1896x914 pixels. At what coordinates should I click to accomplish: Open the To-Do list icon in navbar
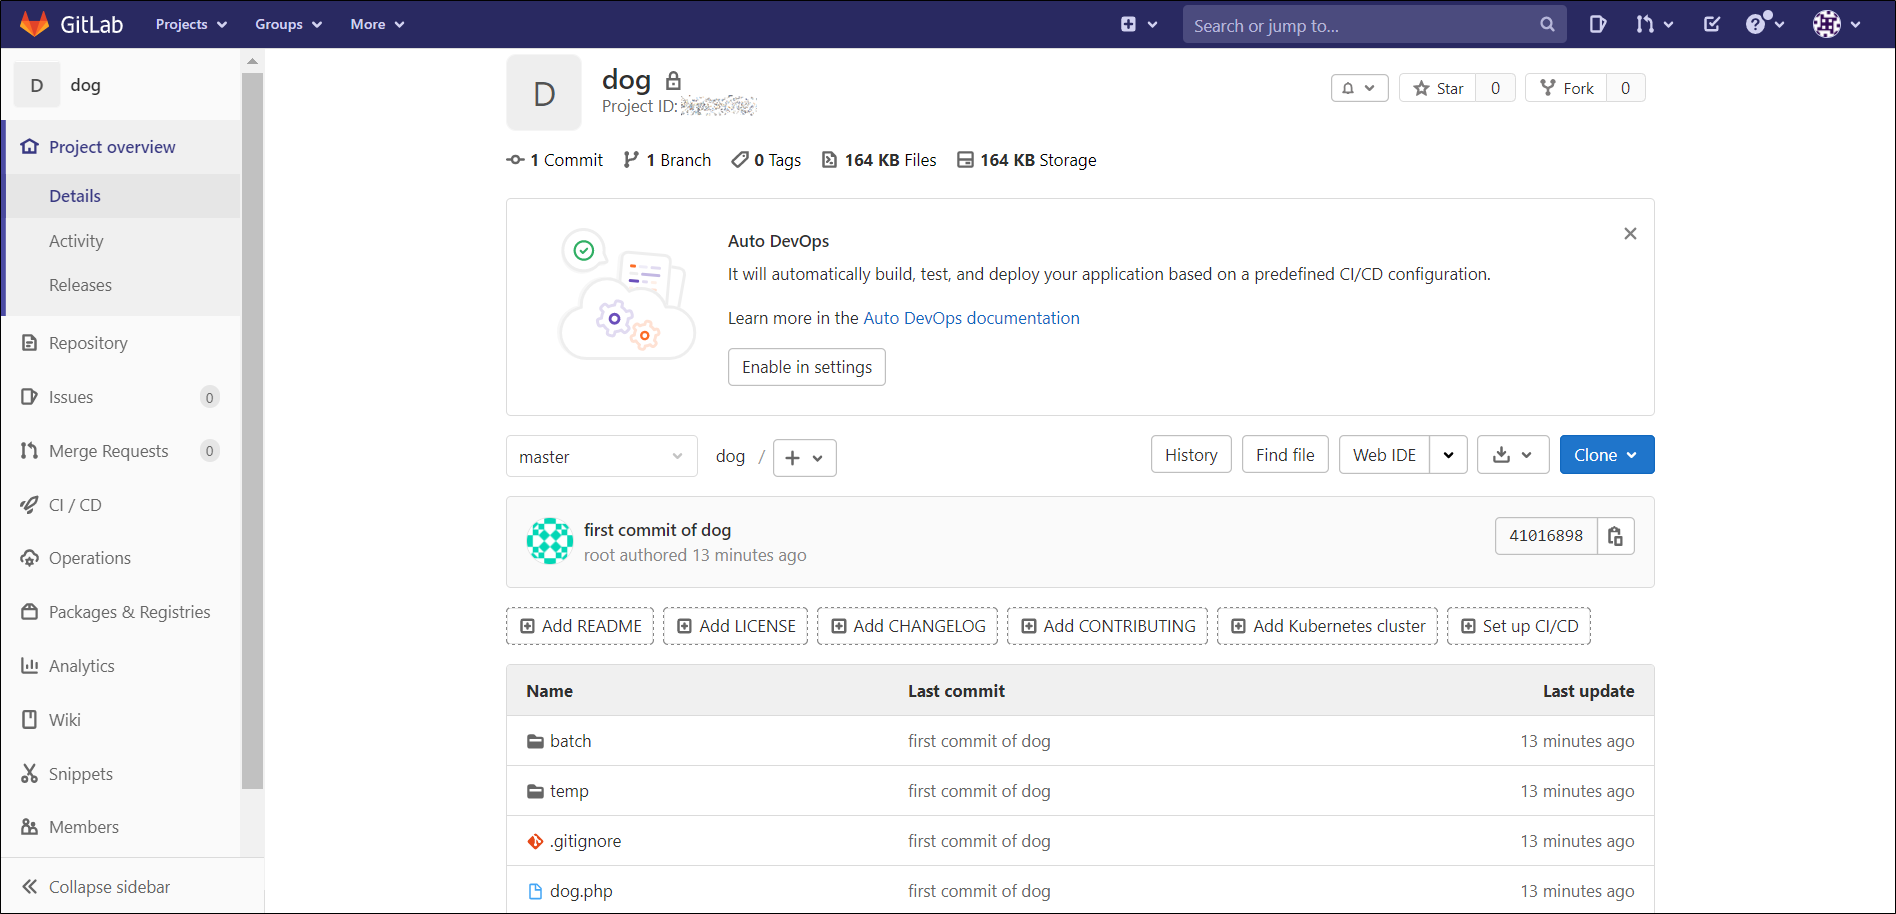[1710, 23]
